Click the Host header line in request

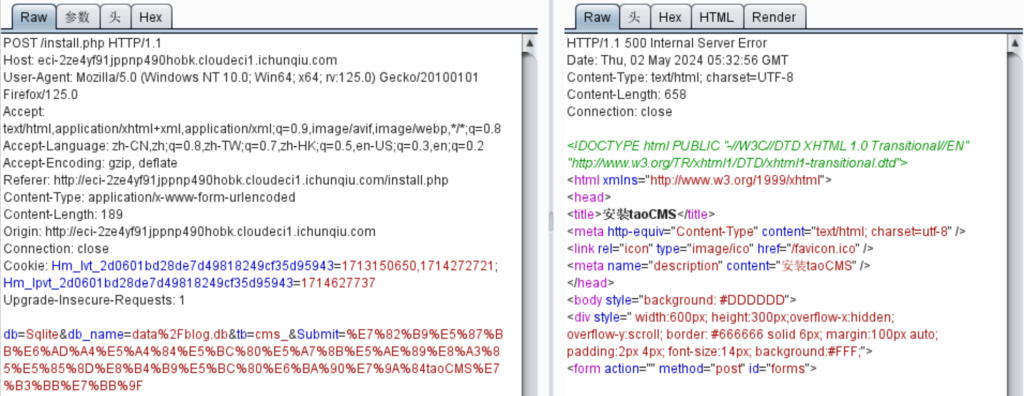pos(170,60)
